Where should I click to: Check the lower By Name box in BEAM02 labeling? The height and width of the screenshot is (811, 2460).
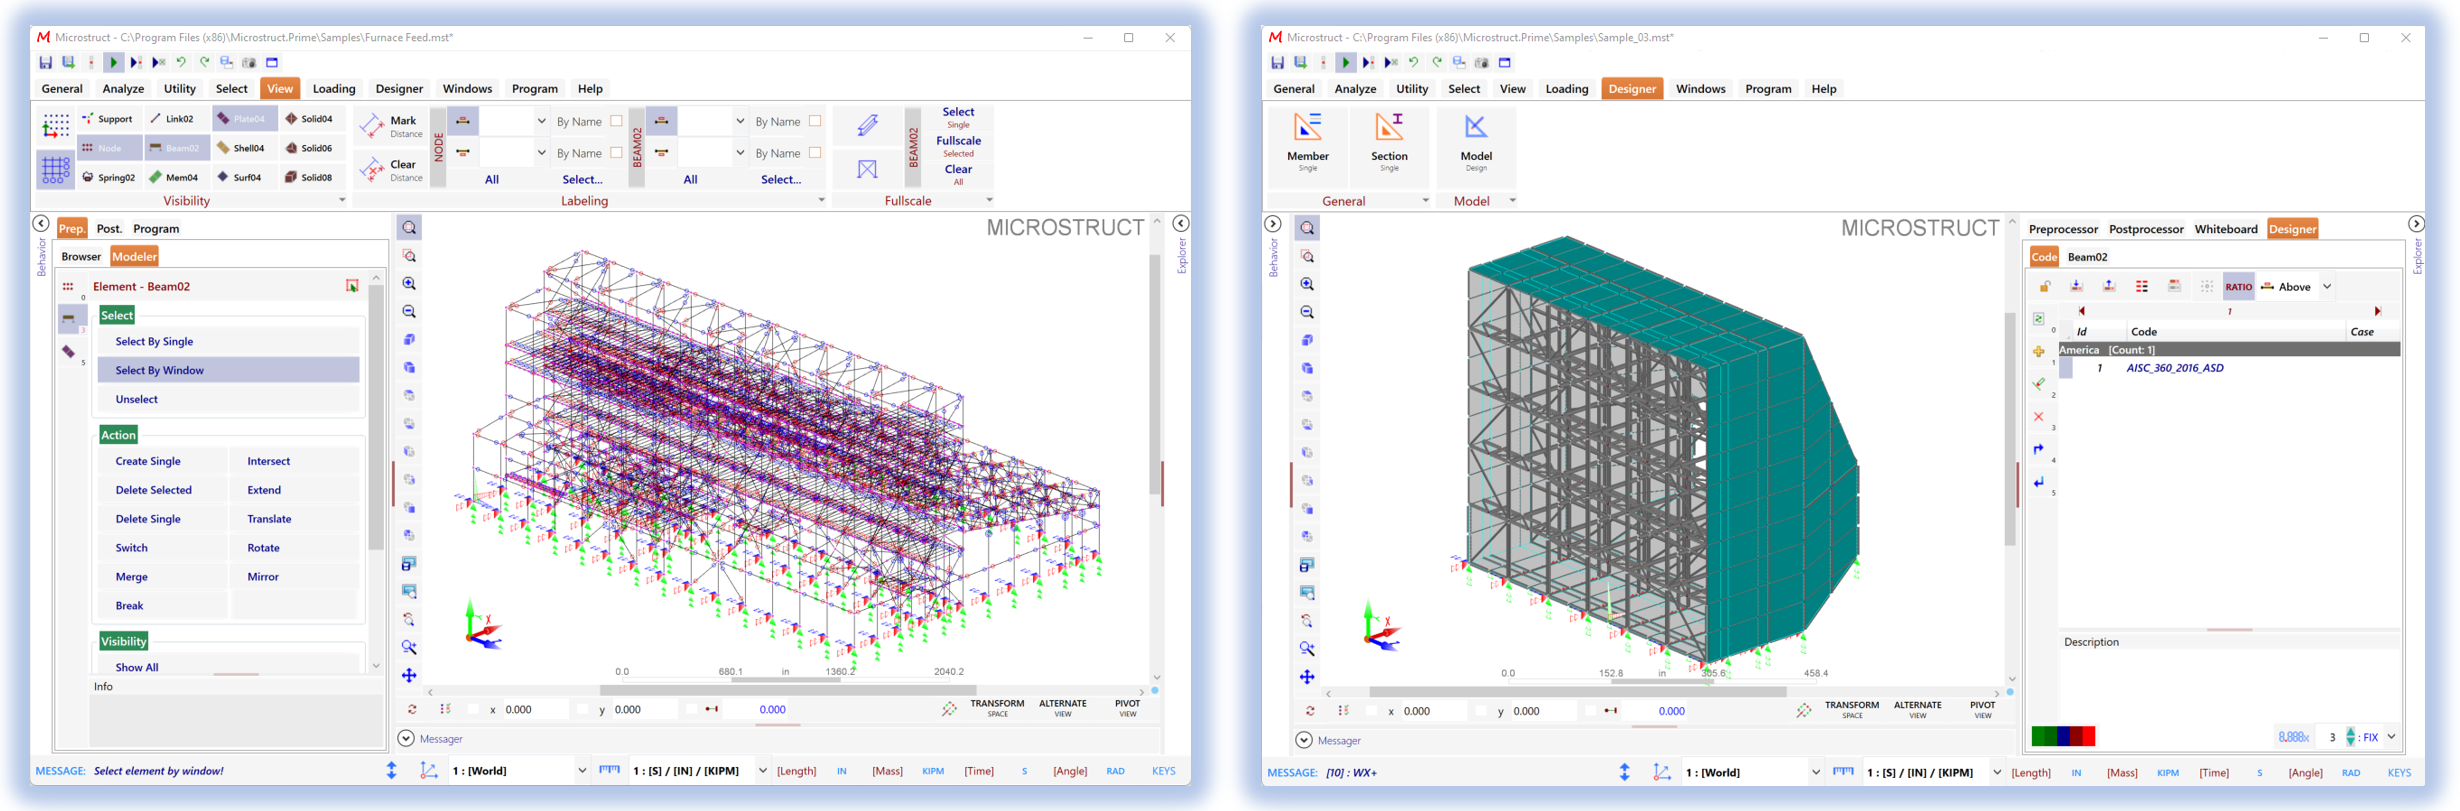pyautogui.click(x=816, y=153)
